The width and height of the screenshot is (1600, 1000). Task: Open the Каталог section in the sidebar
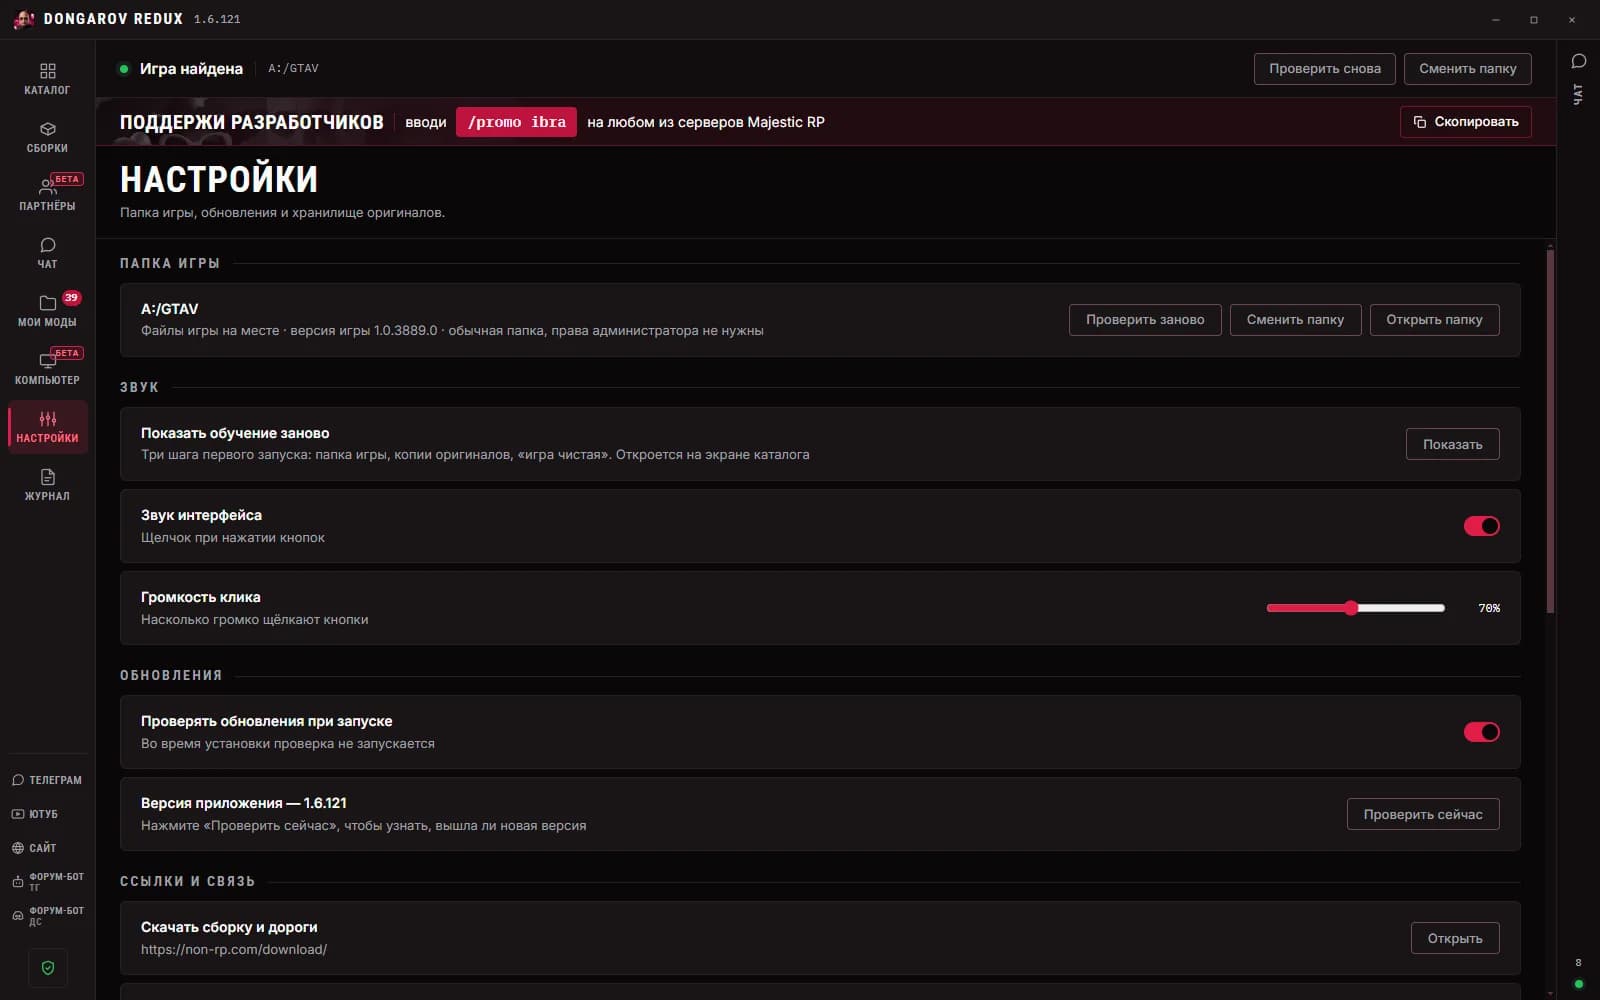click(47, 79)
